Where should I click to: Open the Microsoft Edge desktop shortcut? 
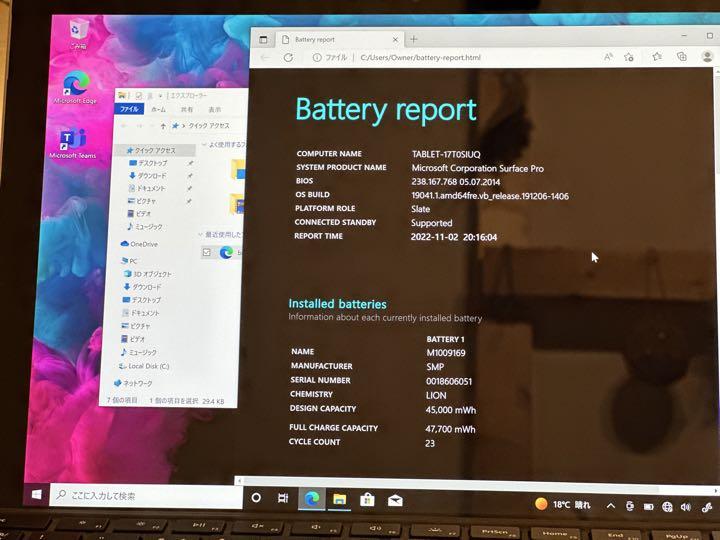[x=76, y=88]
